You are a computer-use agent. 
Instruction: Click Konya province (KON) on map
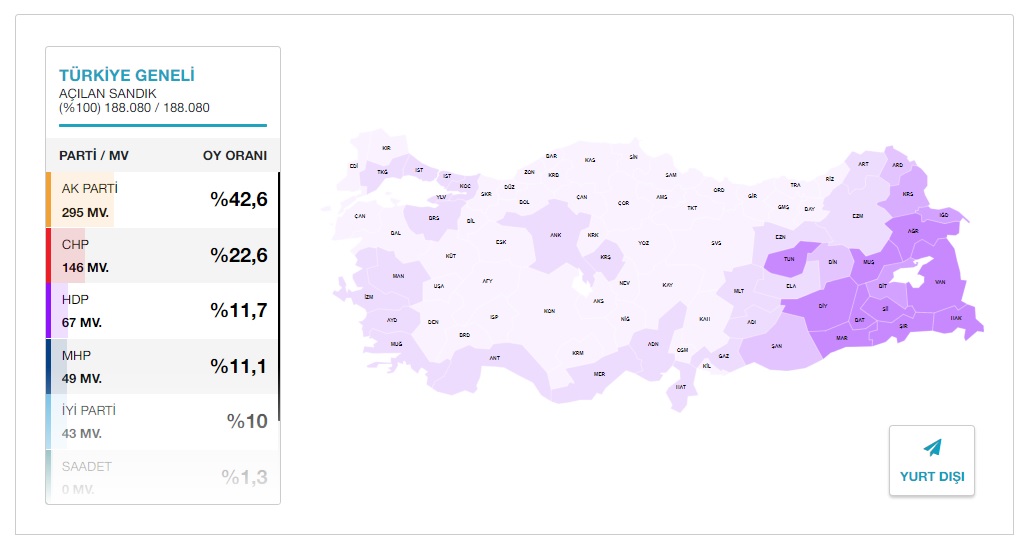(549, 311)
